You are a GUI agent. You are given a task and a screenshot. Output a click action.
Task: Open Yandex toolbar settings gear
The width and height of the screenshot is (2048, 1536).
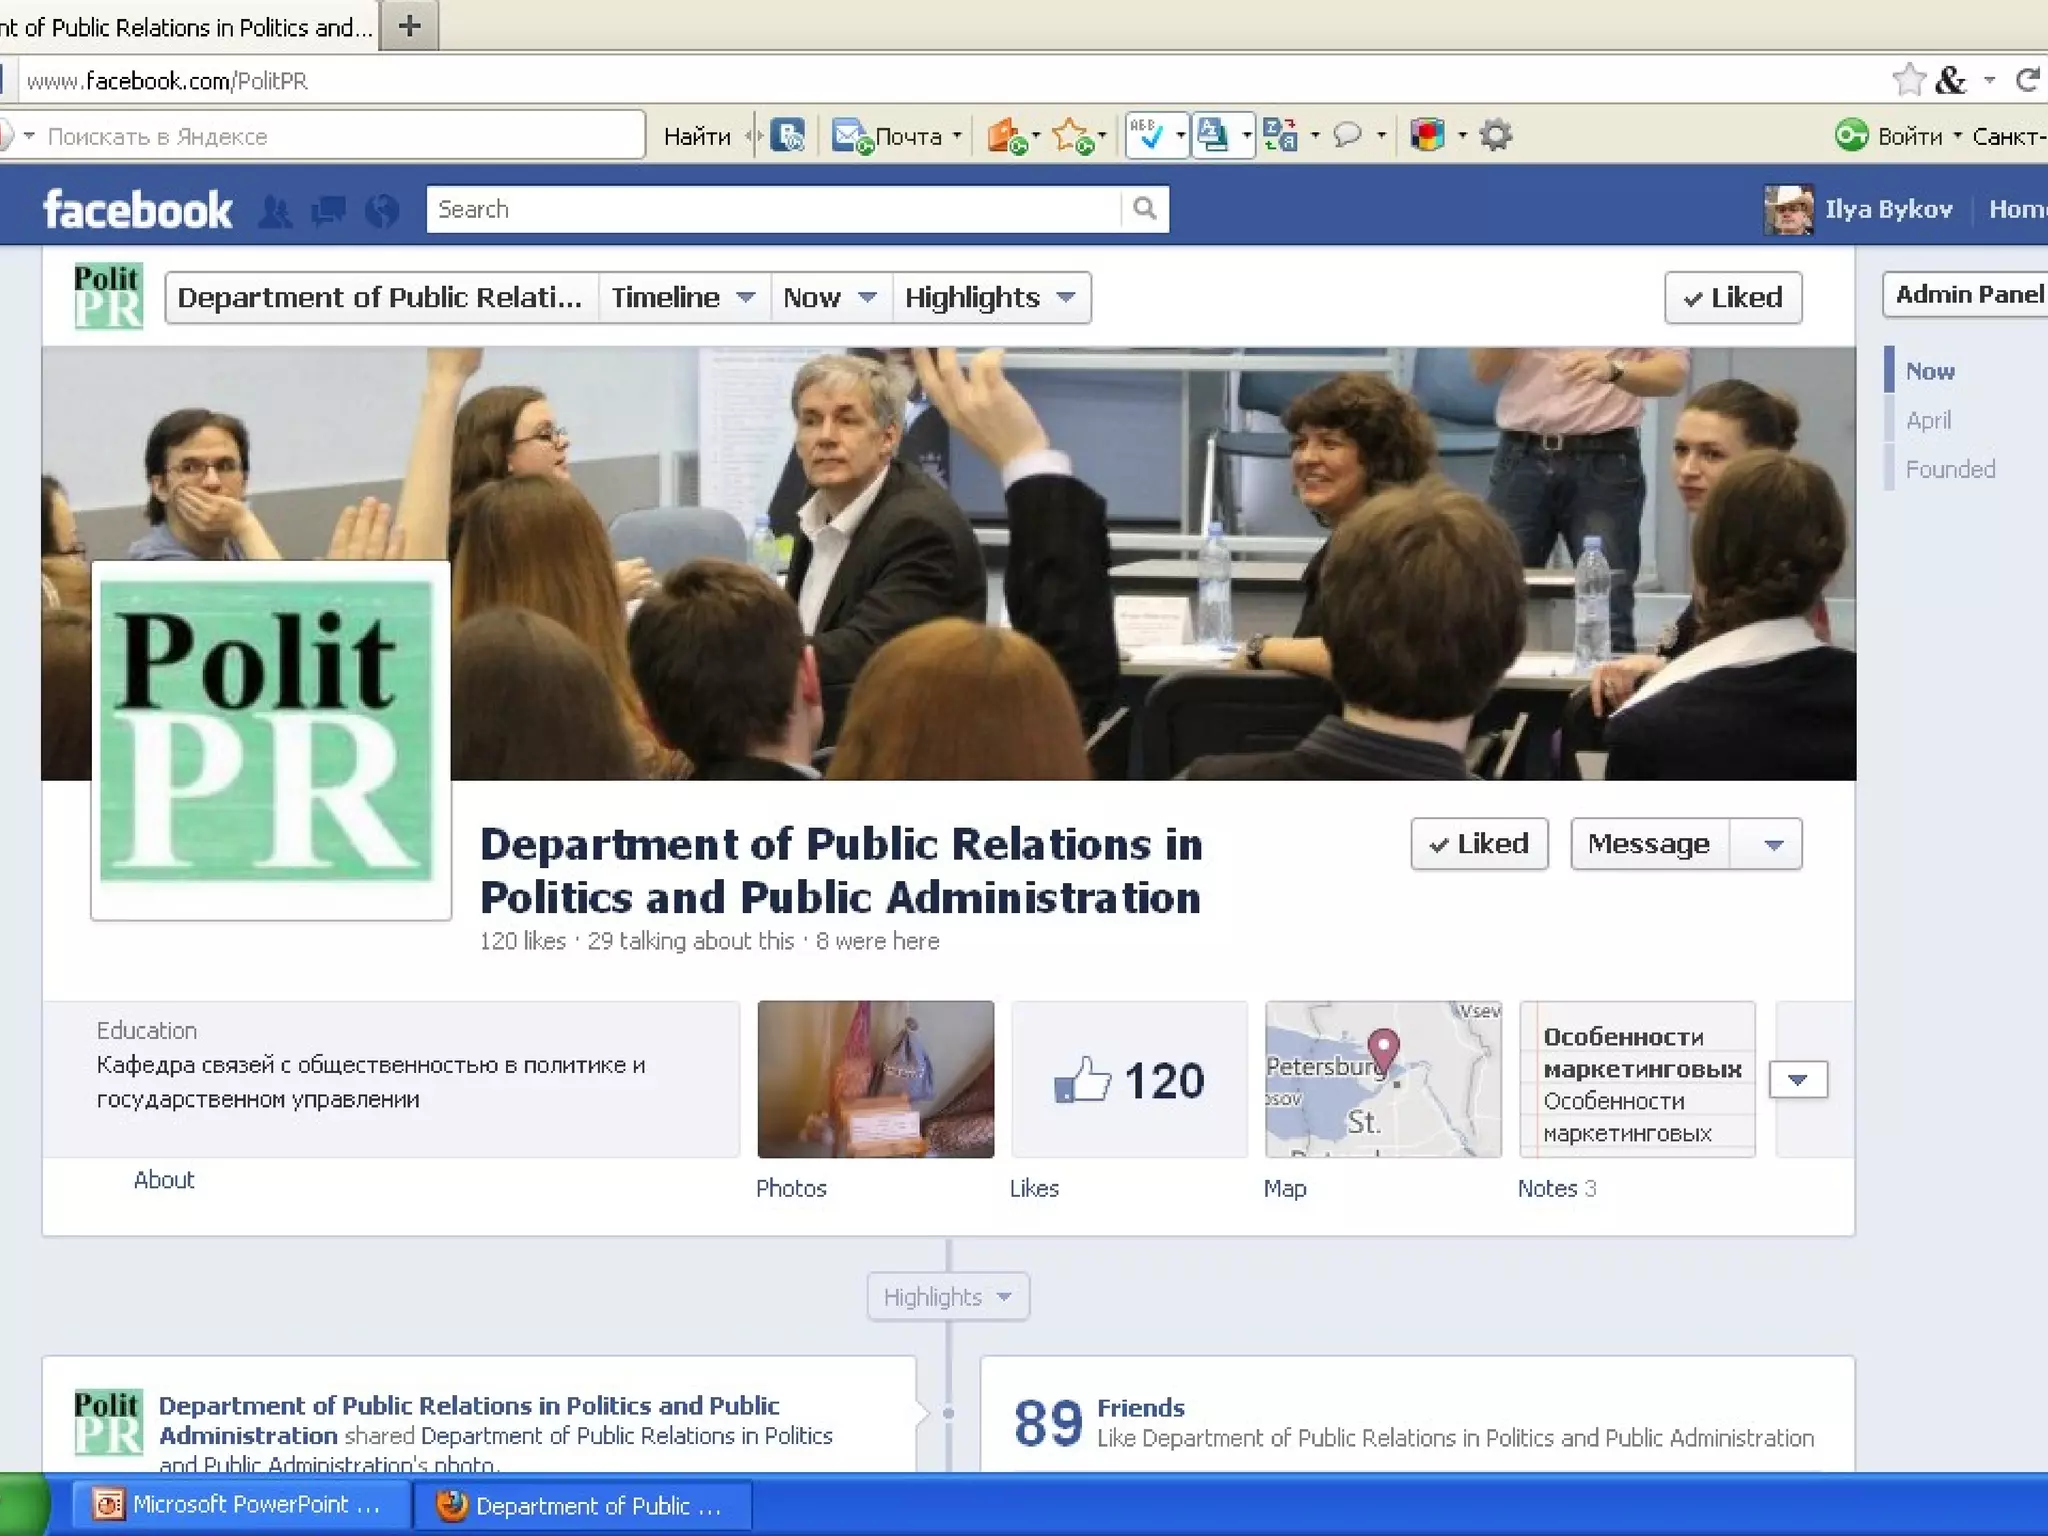point(1496,135)
